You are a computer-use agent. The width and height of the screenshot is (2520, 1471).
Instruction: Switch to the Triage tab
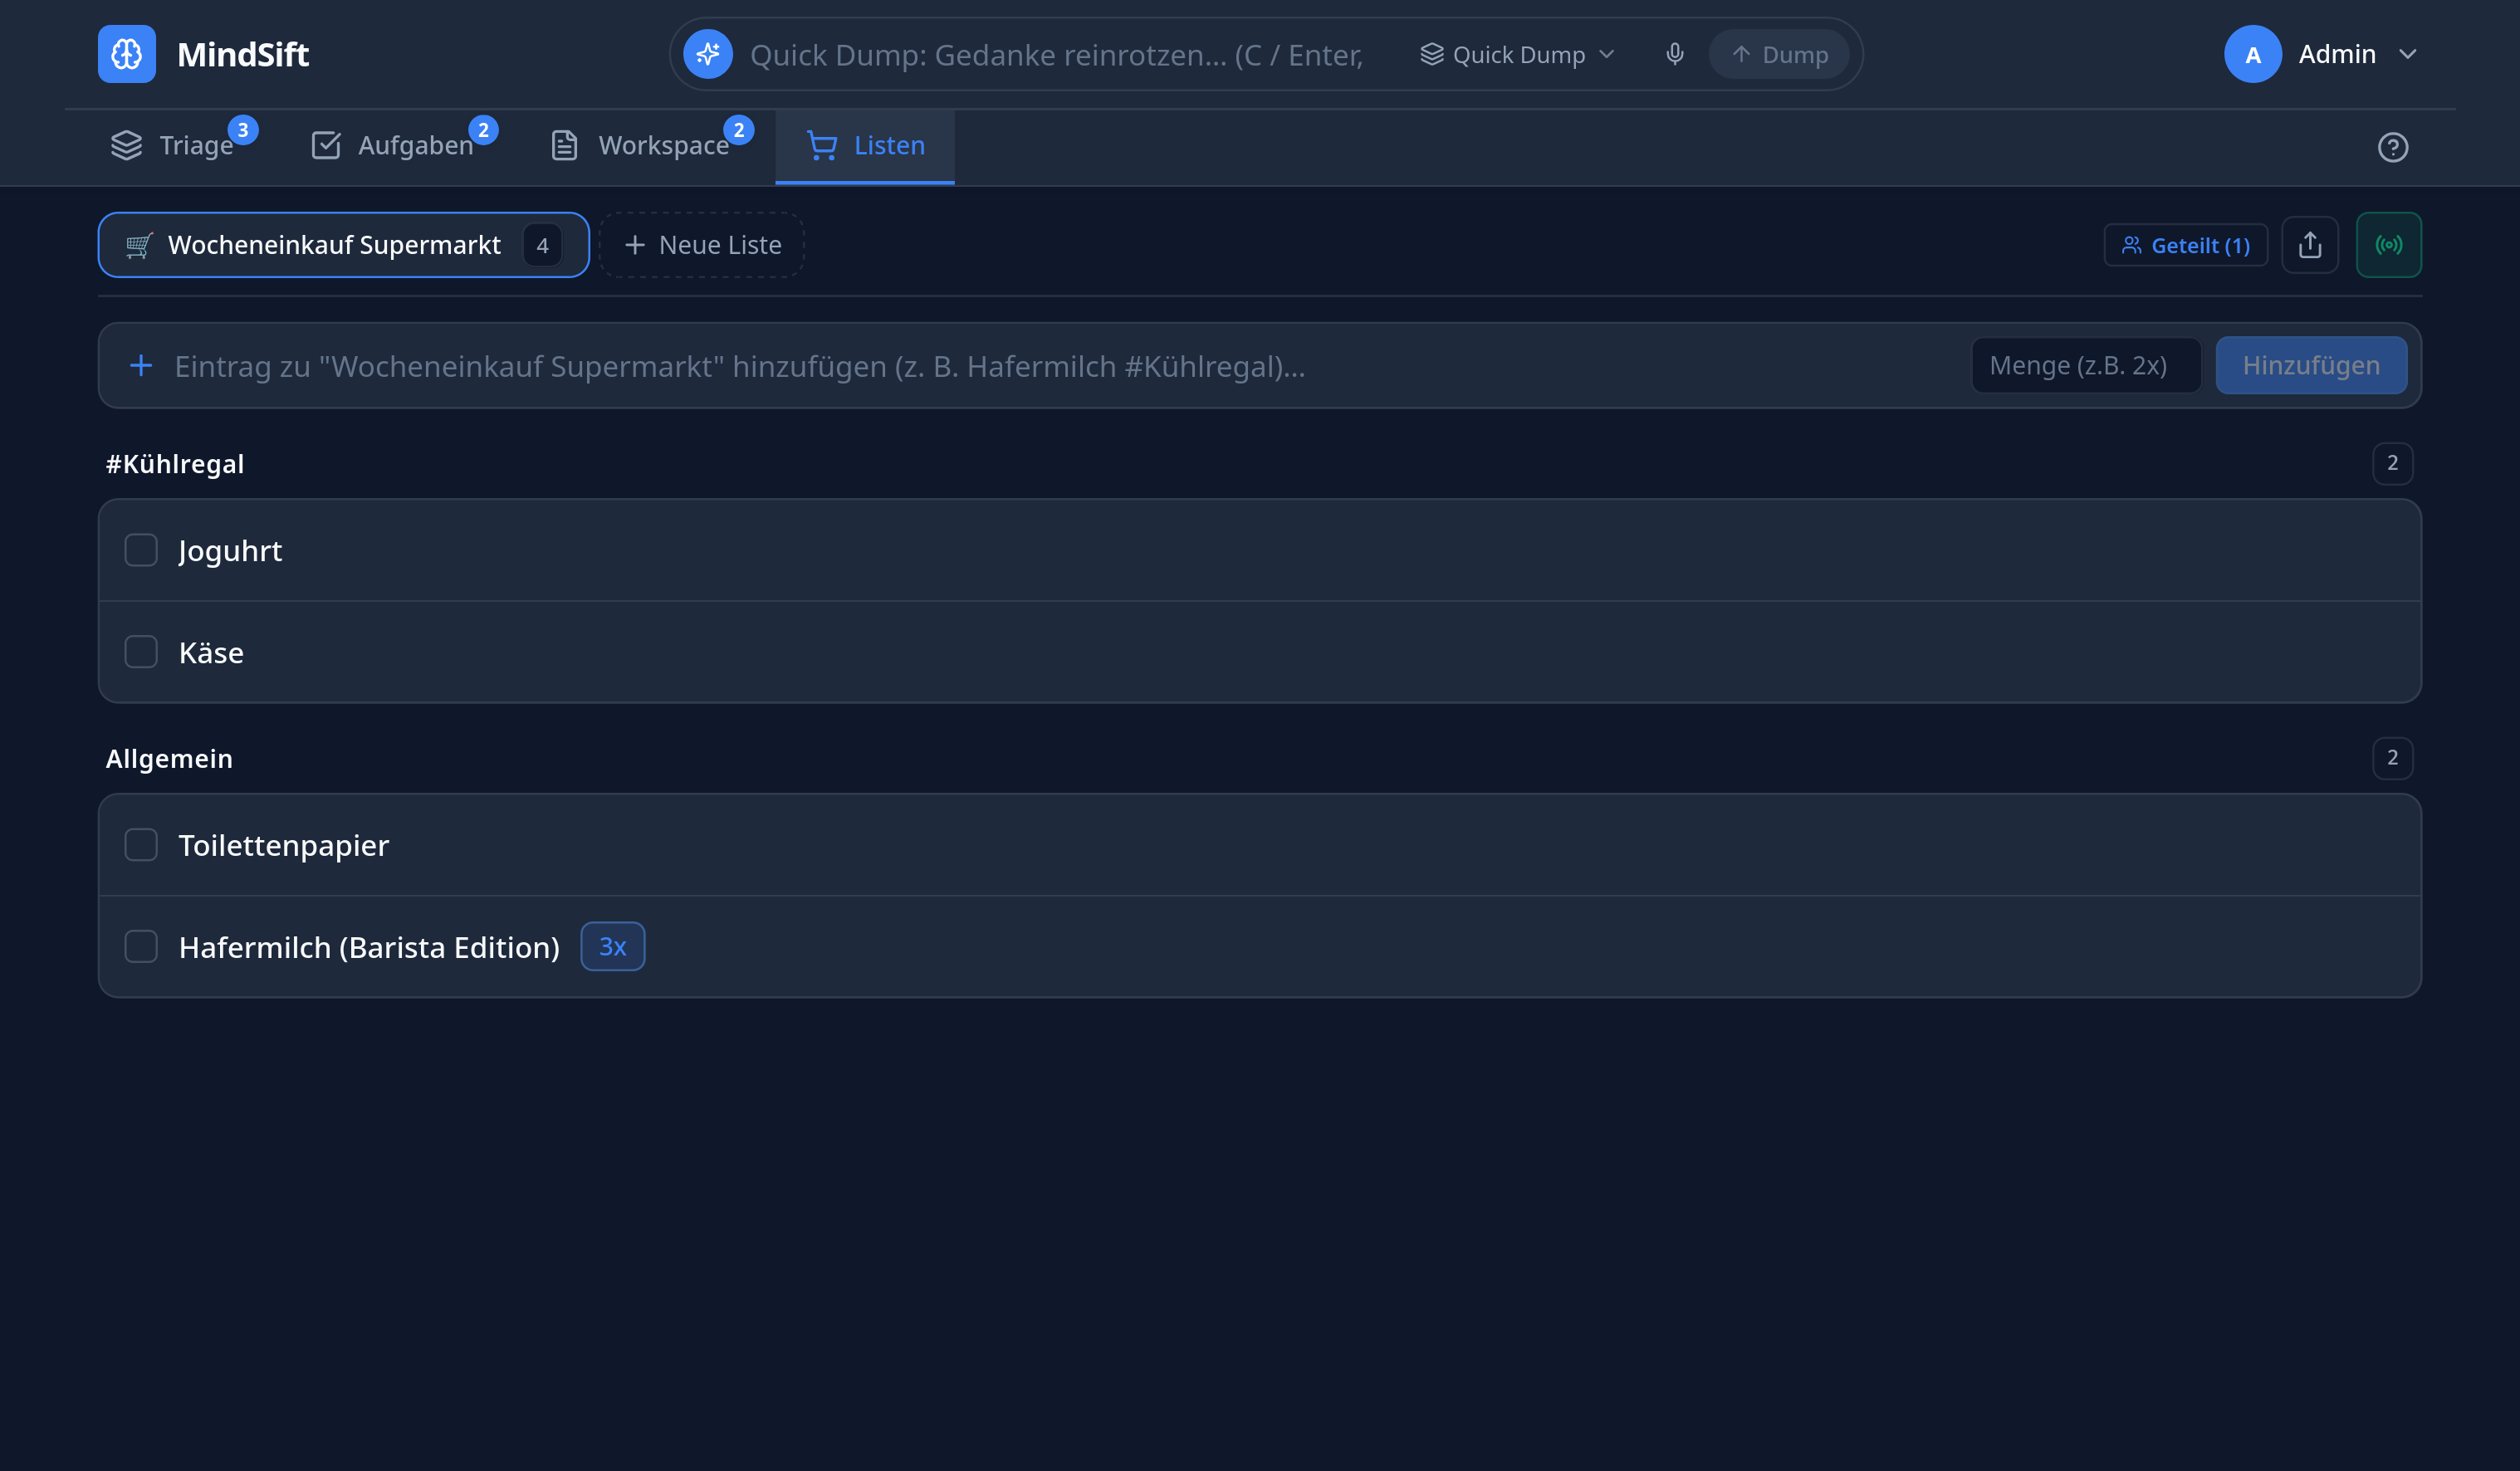[183, 146]
